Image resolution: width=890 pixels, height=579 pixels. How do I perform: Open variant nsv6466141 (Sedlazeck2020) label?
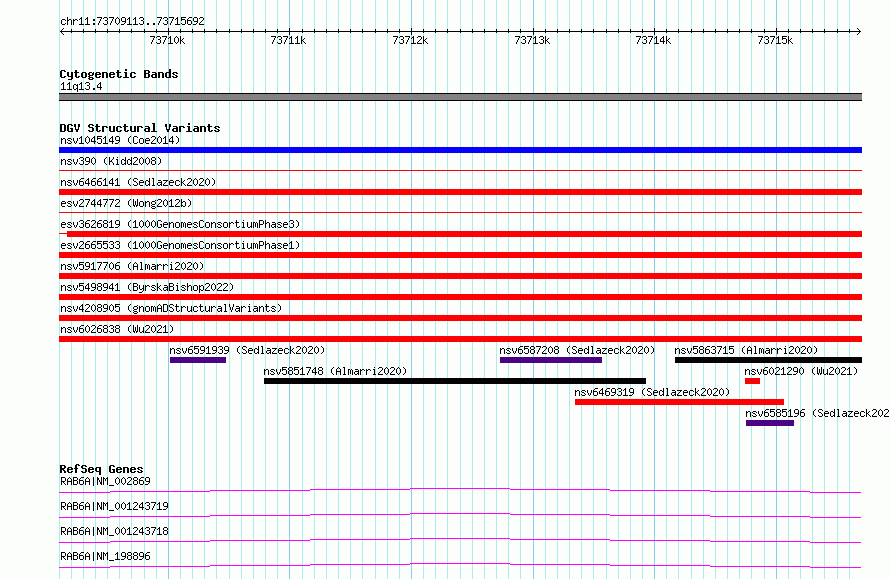tap(138, 182)
